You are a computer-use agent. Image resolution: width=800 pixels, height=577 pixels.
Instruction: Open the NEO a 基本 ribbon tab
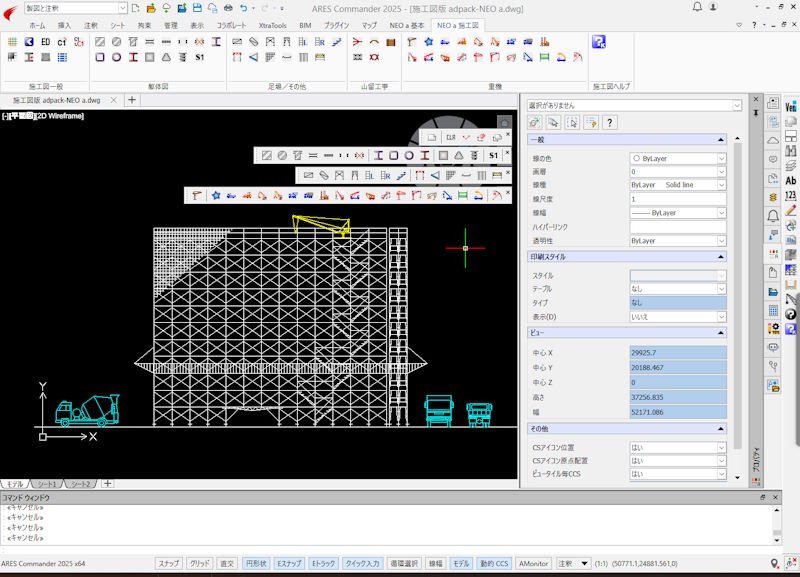click(x=406, y=25)
